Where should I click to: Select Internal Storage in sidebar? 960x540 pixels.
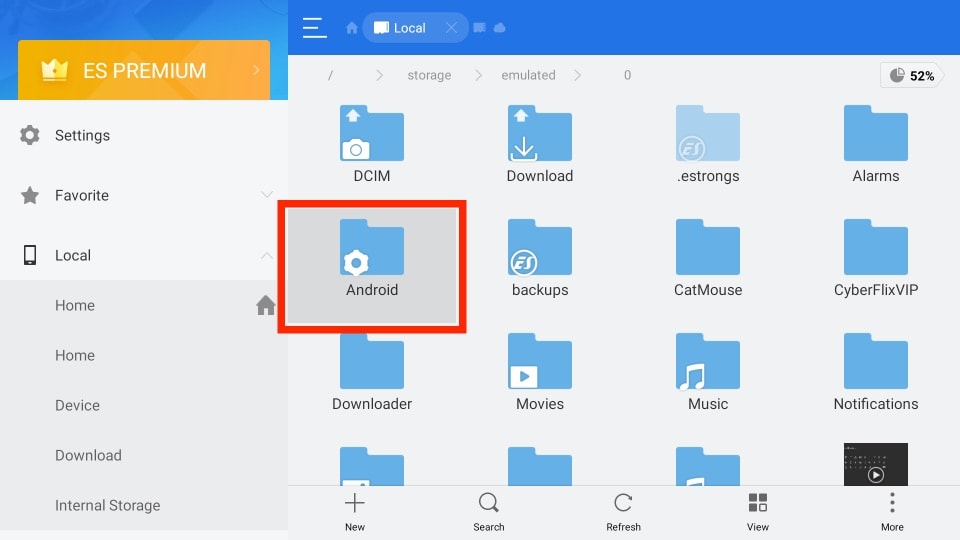(x=107, y=505)
